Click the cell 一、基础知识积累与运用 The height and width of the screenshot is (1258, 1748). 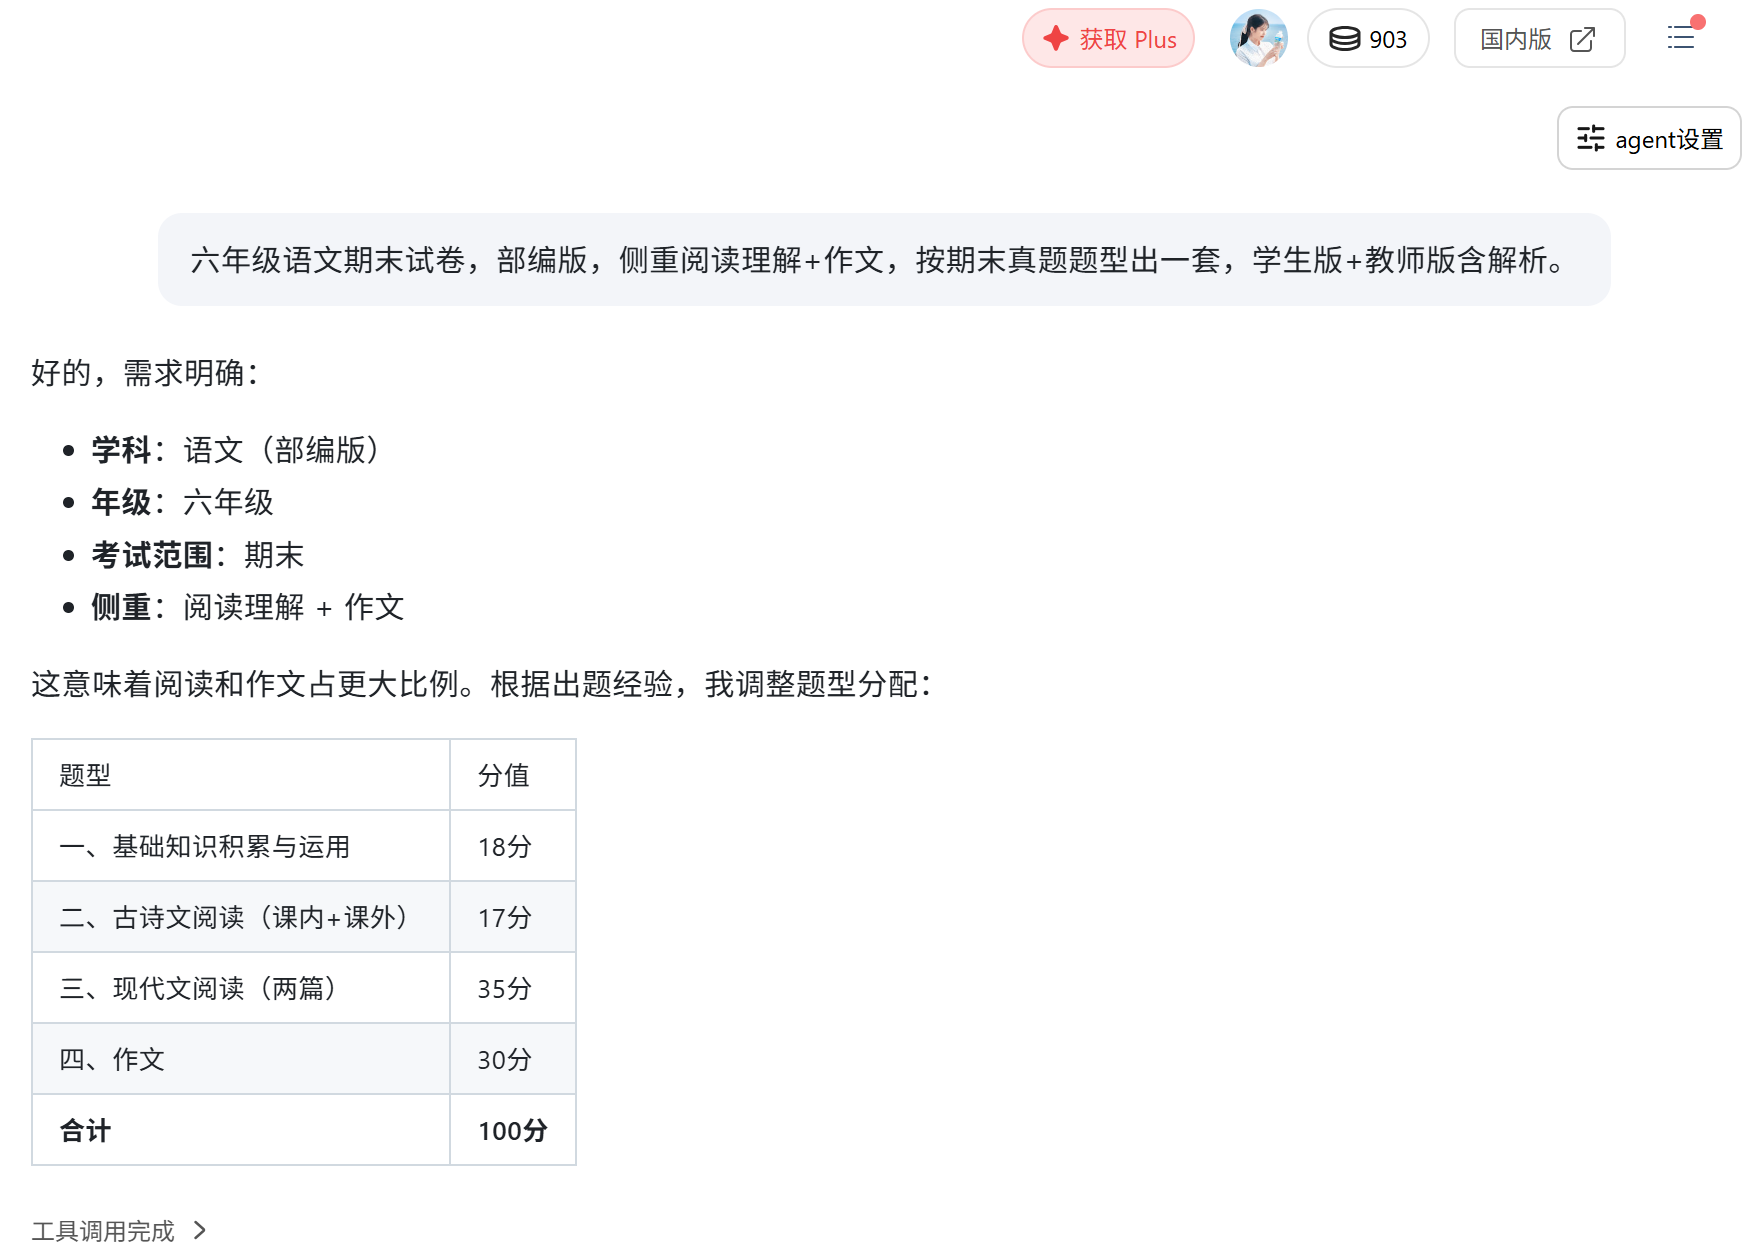pos(241,846)
